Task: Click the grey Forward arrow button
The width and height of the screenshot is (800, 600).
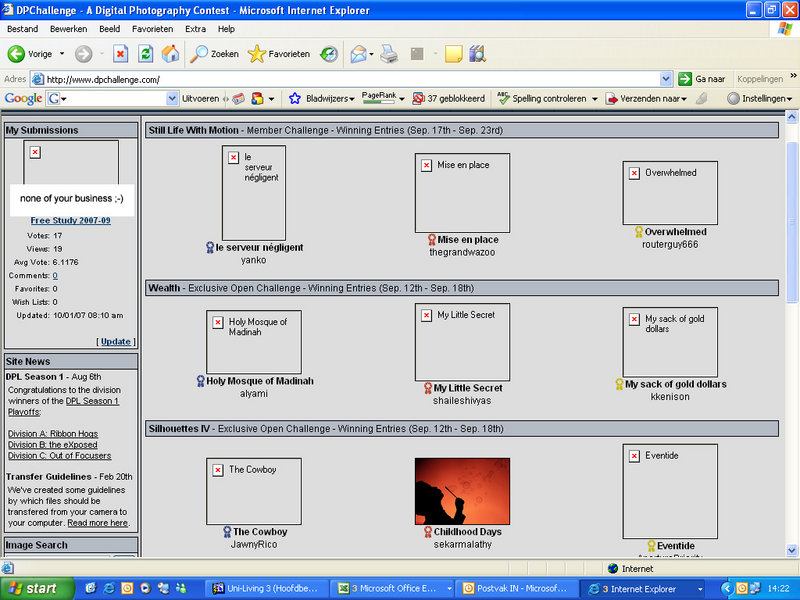Action: point(84,54)
